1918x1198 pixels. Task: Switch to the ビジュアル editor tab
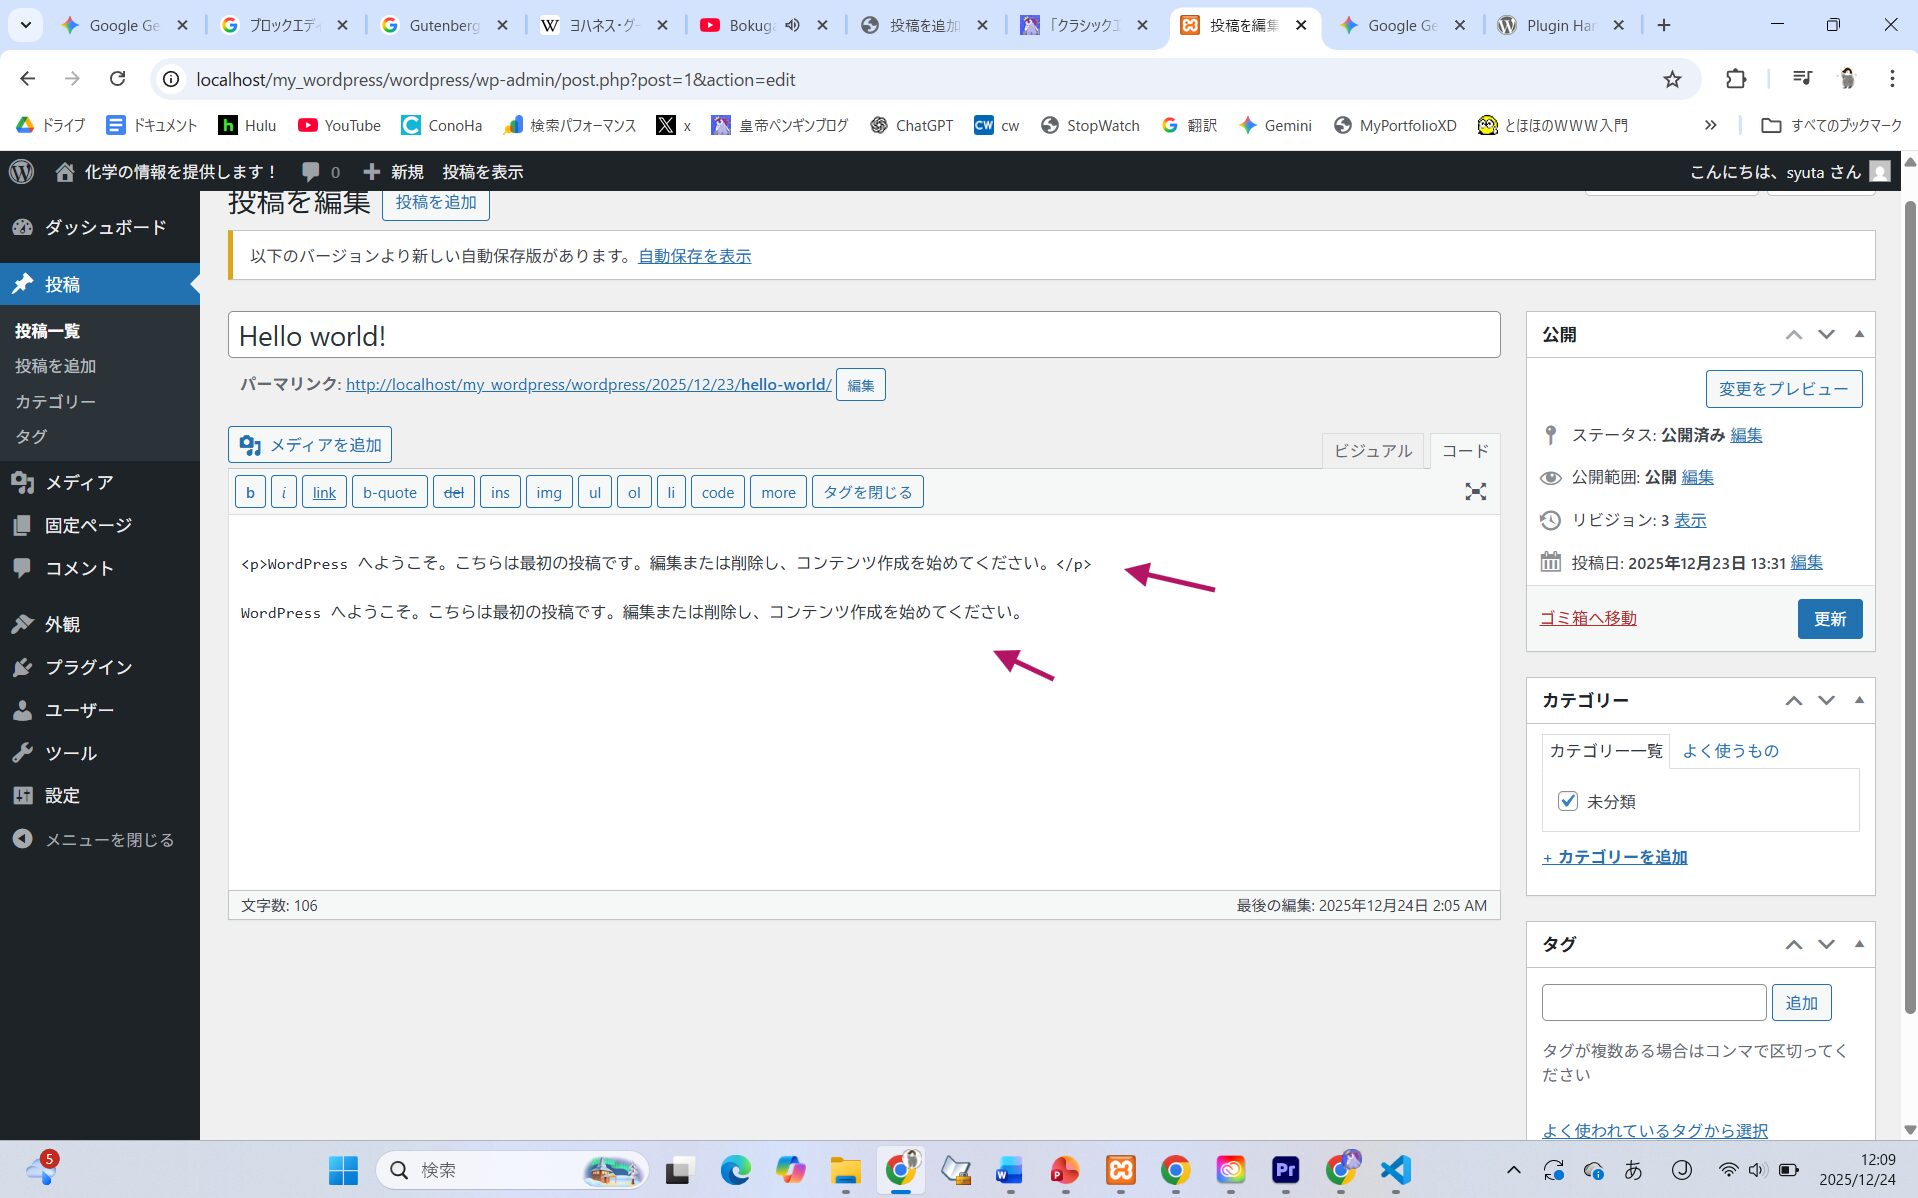coord(1372,451)
